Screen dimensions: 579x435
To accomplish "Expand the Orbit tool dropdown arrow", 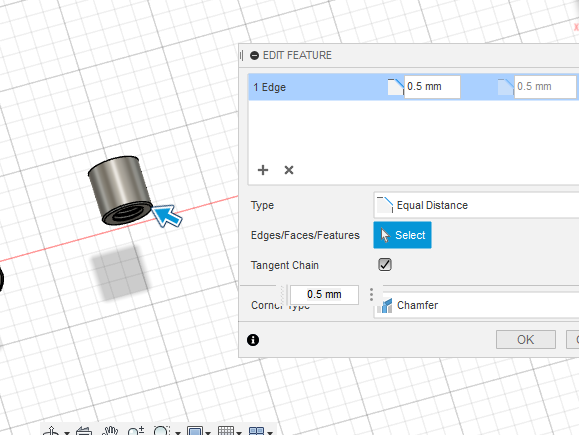I will click(x=67, y=433).
